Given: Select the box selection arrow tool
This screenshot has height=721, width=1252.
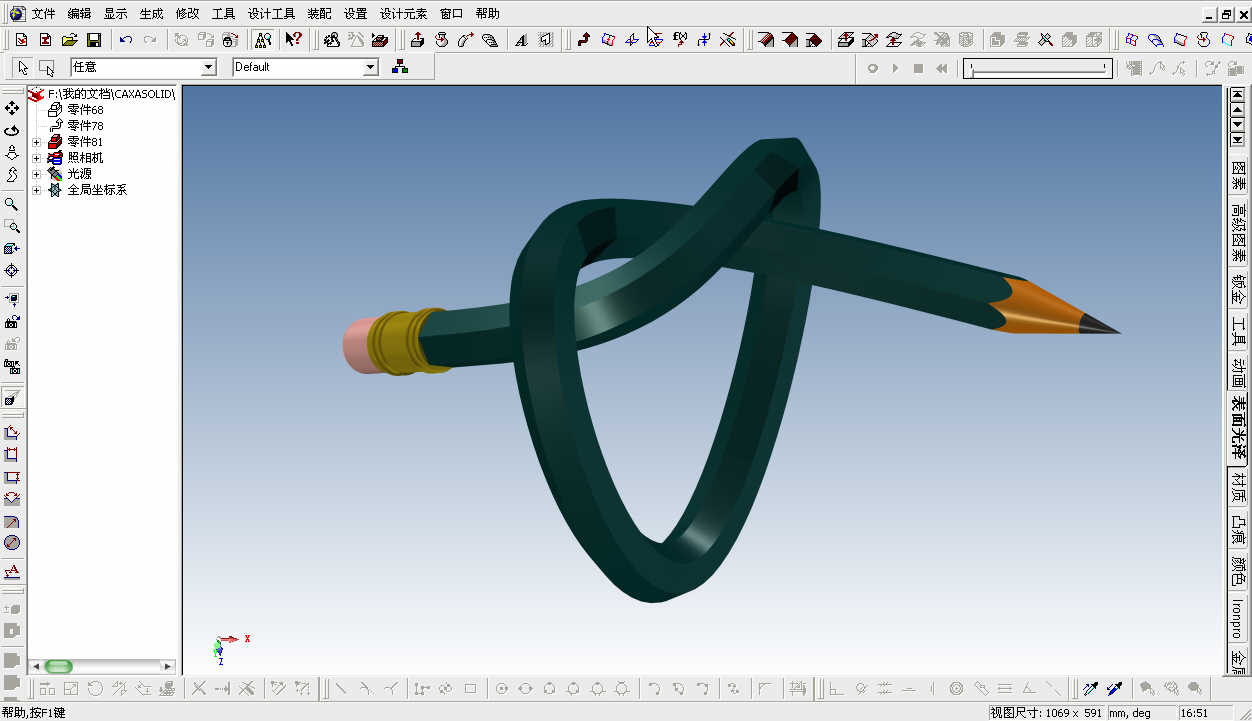Looking at the screenshot, I should tap(46, 67).
